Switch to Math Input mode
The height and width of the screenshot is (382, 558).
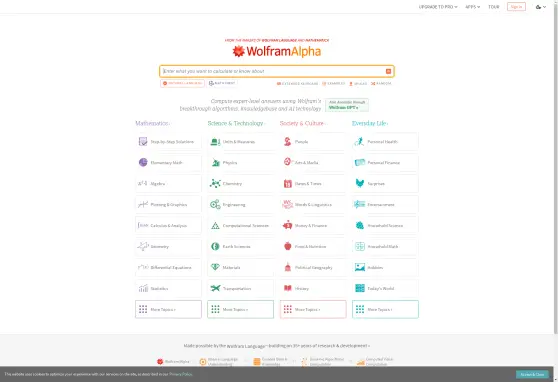[x=222, y=83]
